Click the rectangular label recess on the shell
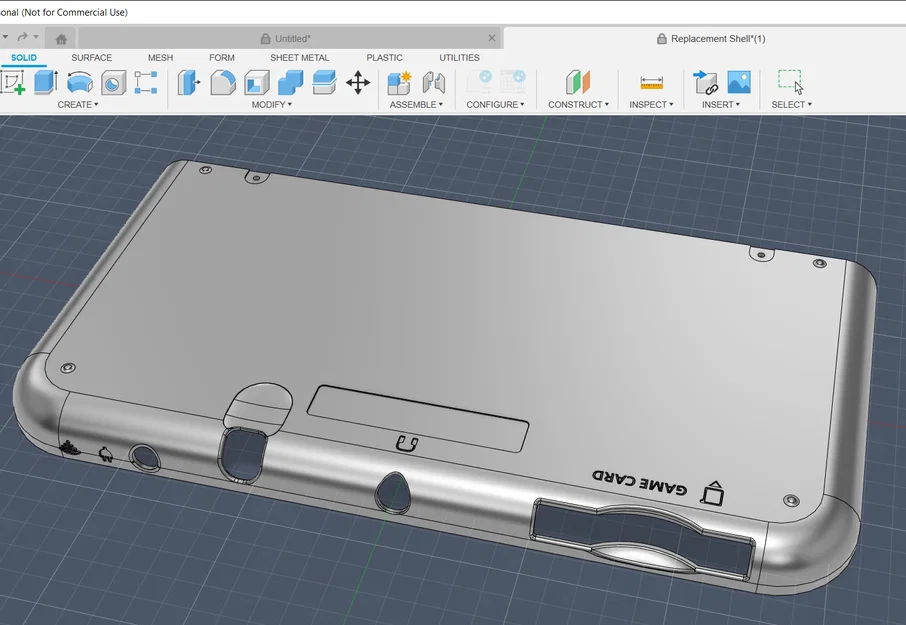This screenshot has width=906, height=625. coord(418,419)
